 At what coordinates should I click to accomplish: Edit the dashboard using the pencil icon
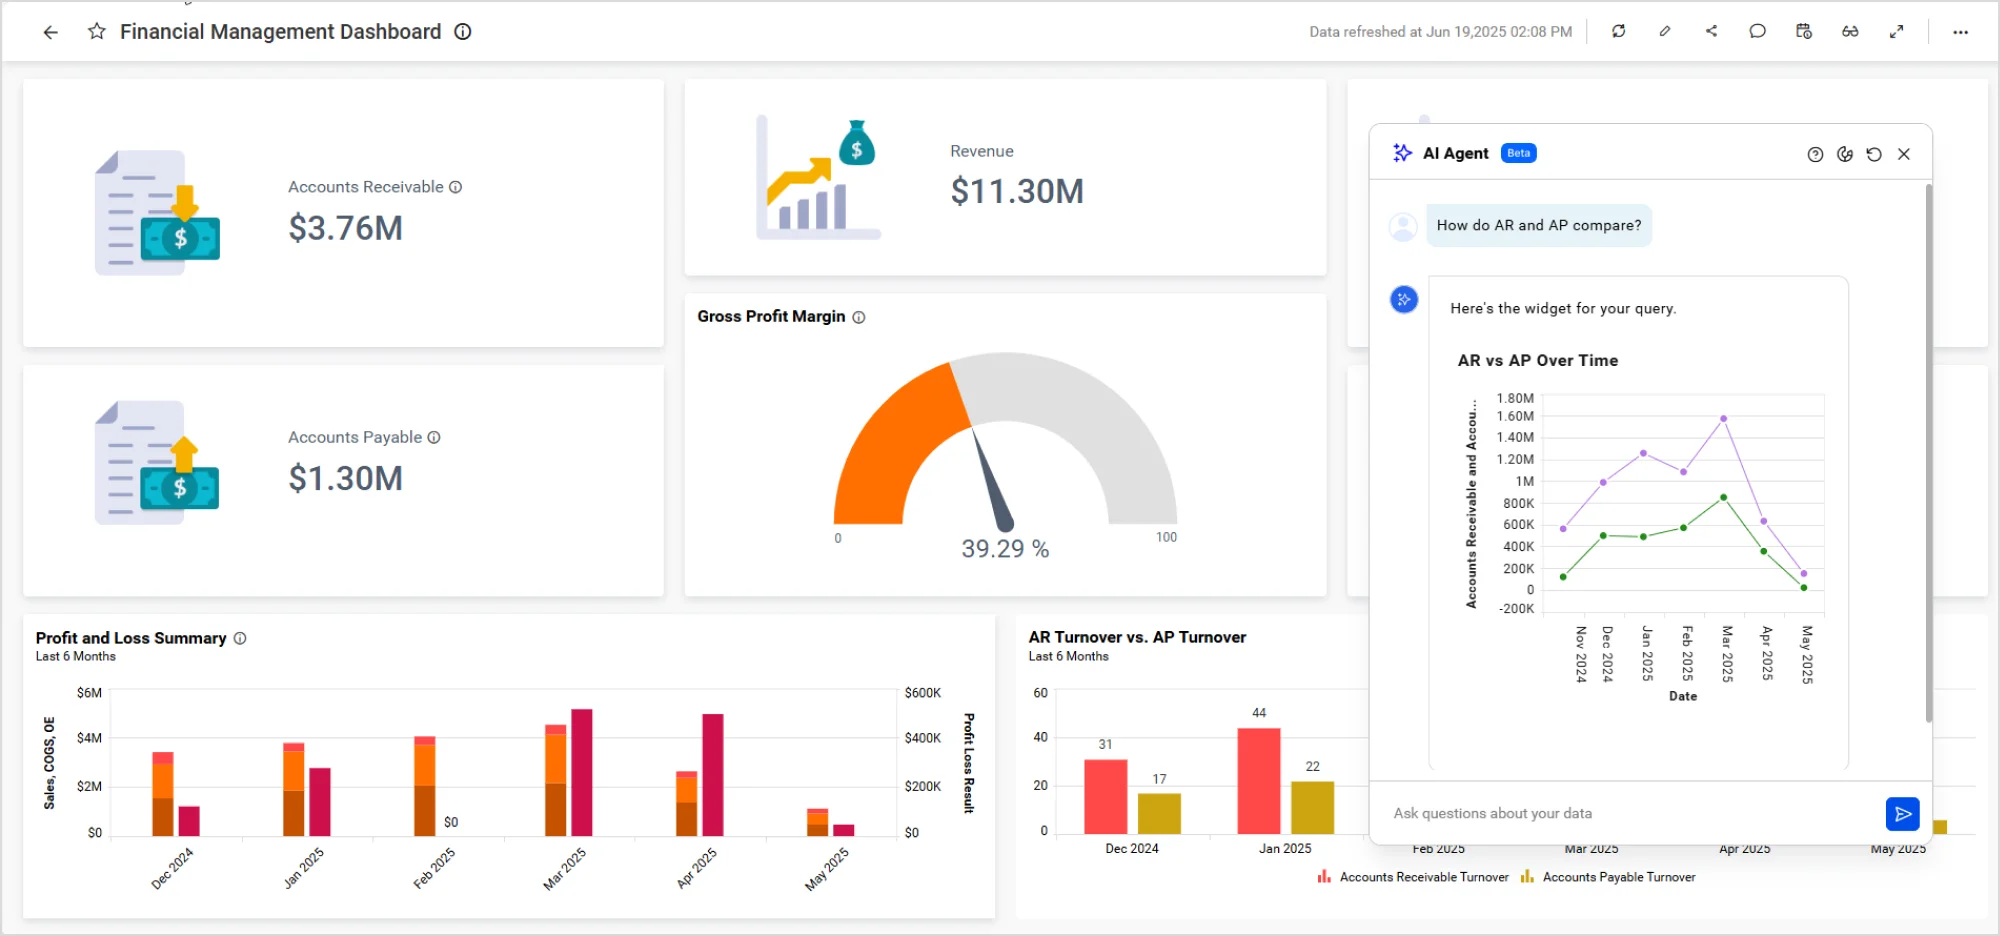point(1664,31)
